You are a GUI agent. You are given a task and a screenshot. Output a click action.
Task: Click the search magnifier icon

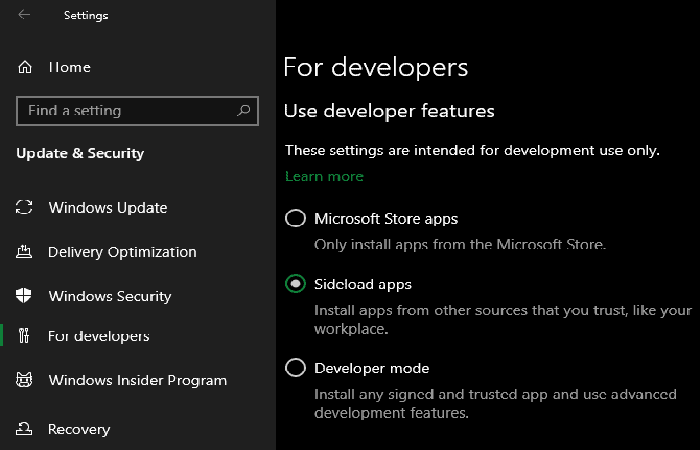(x=244, y=110)
